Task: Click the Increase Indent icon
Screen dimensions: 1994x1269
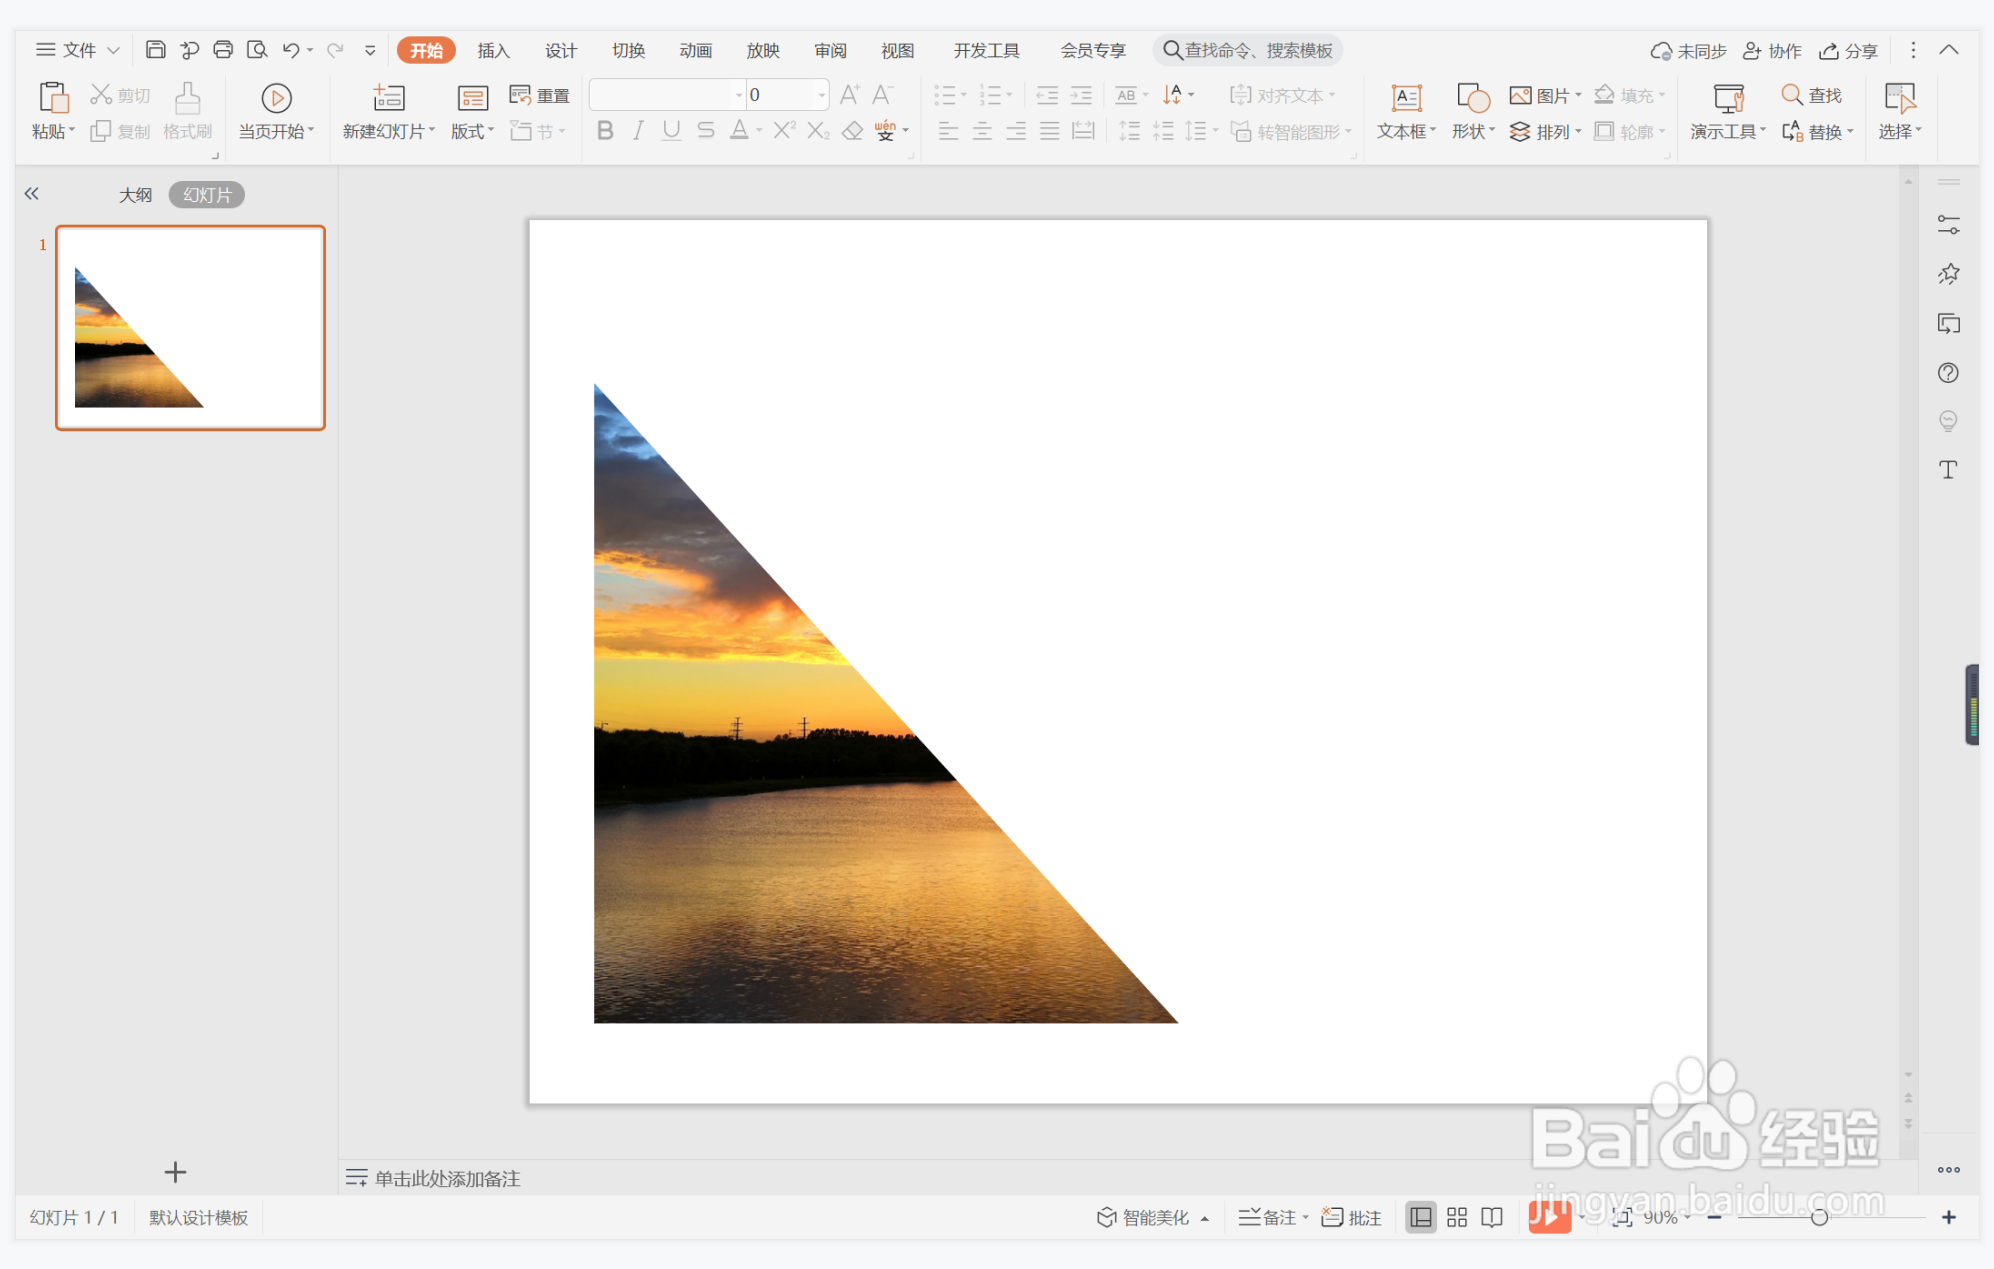Action: click(x=1081, y=95)
